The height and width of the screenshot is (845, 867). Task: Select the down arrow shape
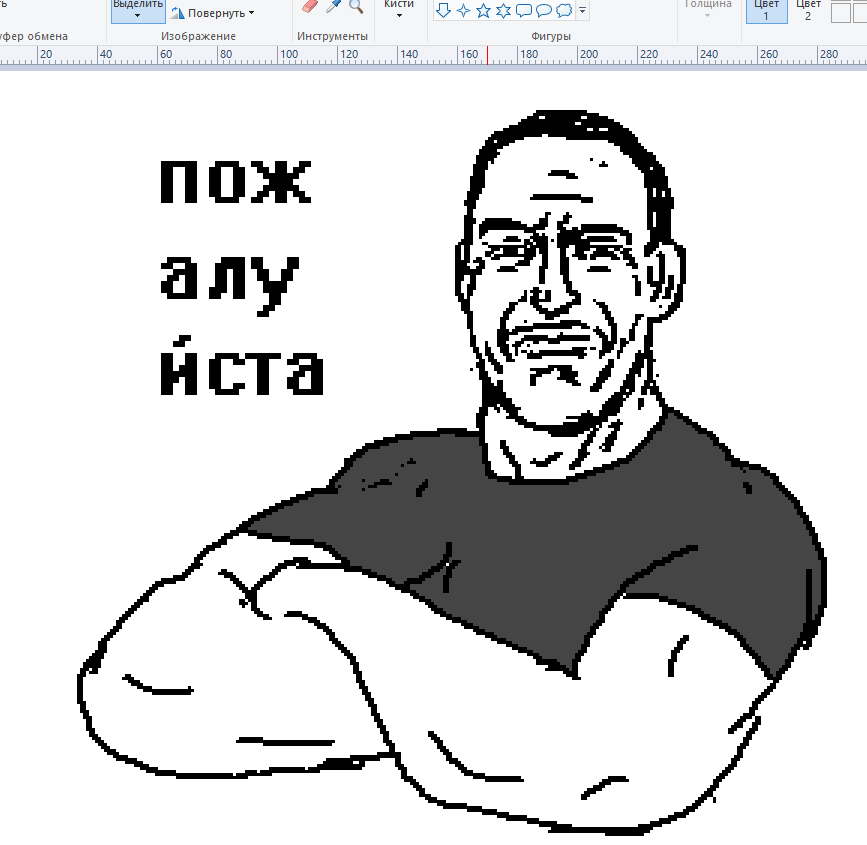click(x=443, y=10)
